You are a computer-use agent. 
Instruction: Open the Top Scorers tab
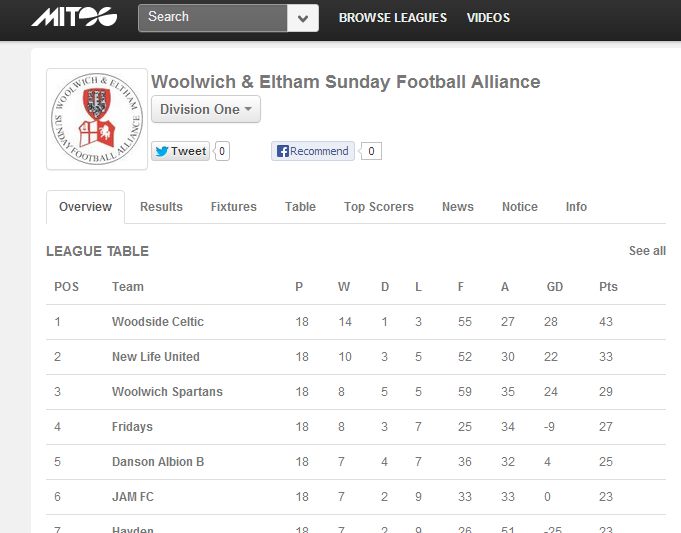379,207
